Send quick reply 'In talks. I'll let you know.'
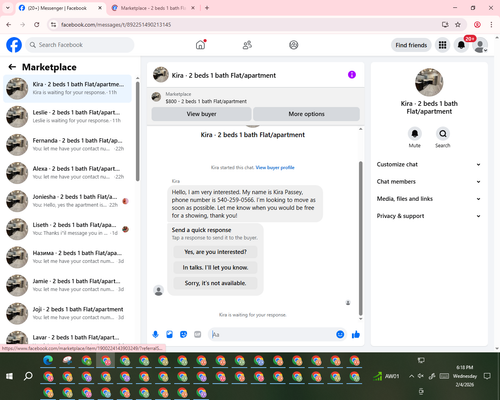 click(215, 267)
